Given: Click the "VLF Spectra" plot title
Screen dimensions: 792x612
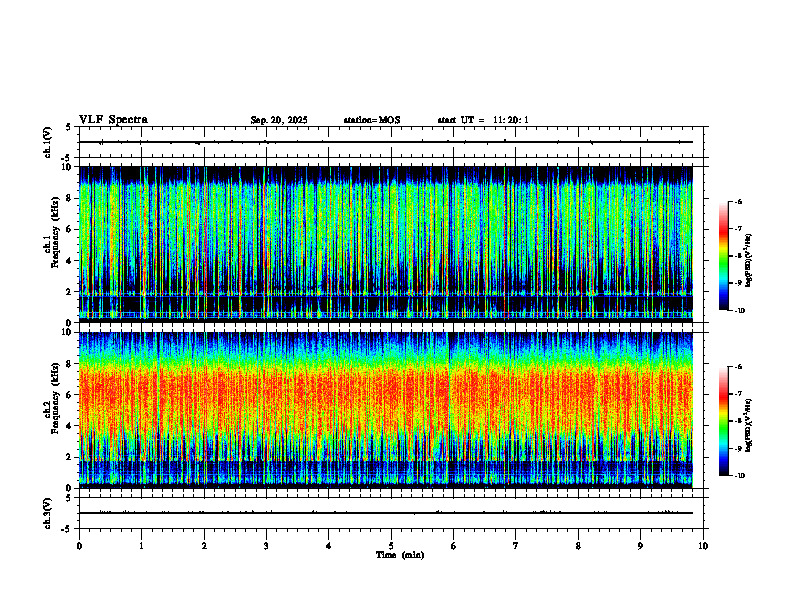Looking at the screenshot, I should 113,120.
